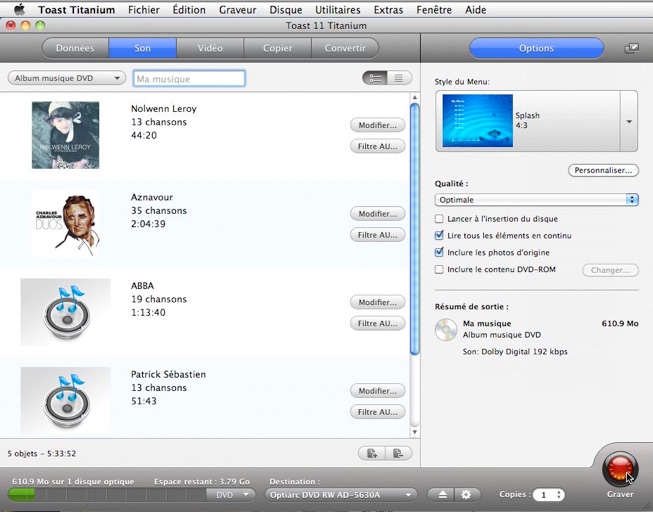The height and width of the screenshot is (512, 653).
Task: Open the Qualité Optimale dropdown
Action: pos(536,200)
